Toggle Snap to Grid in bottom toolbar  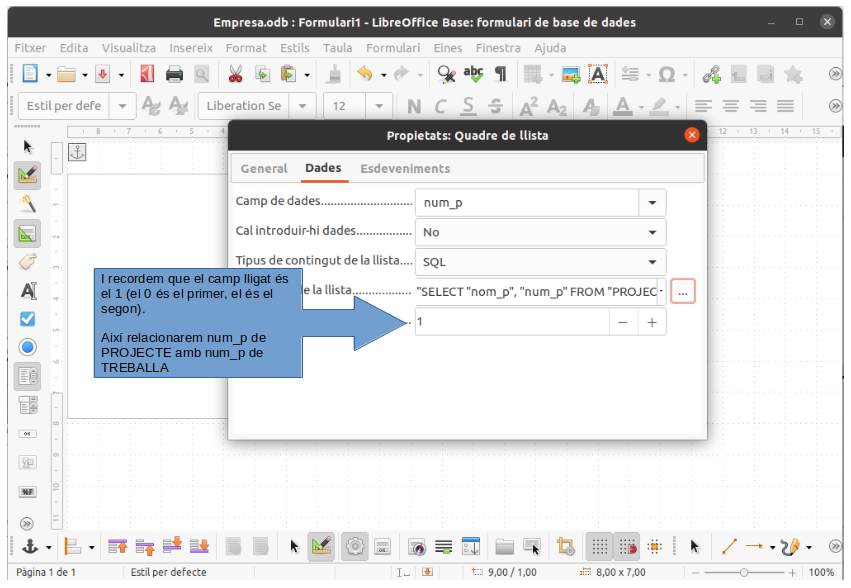(626, 547)
